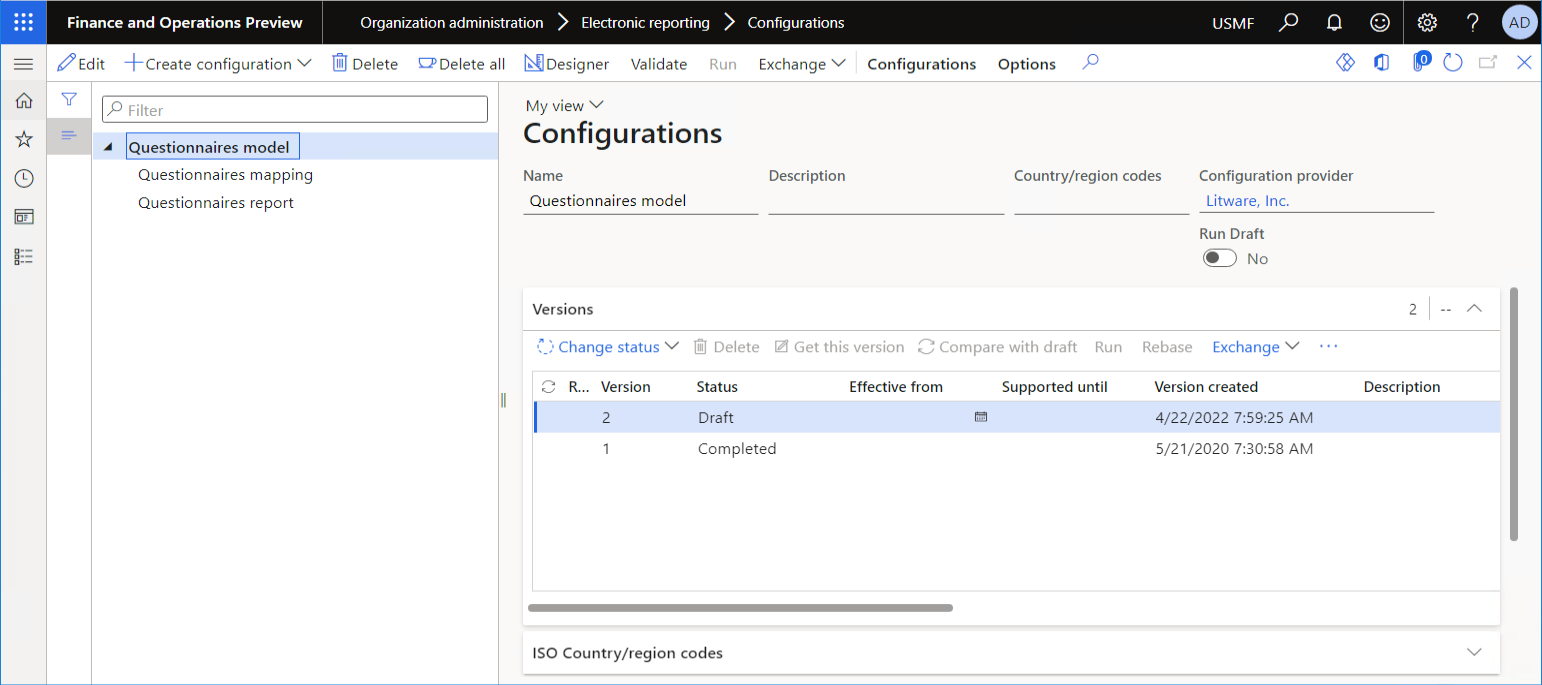
Task: Open Task recorder icon in the toolbar
Action: tap(1345, 61)
